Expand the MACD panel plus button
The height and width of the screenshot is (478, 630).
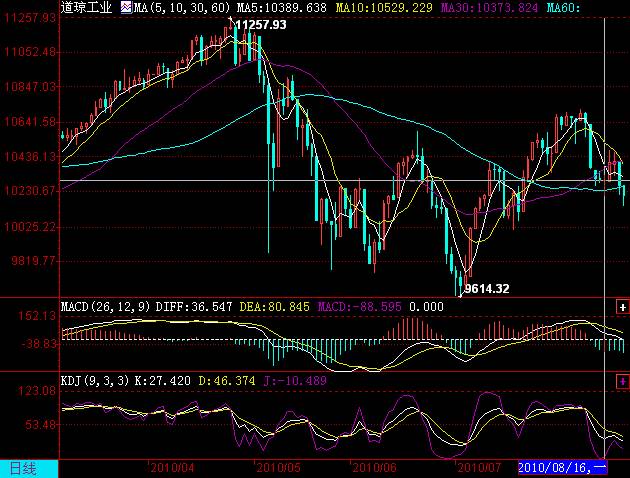point(623,307)
